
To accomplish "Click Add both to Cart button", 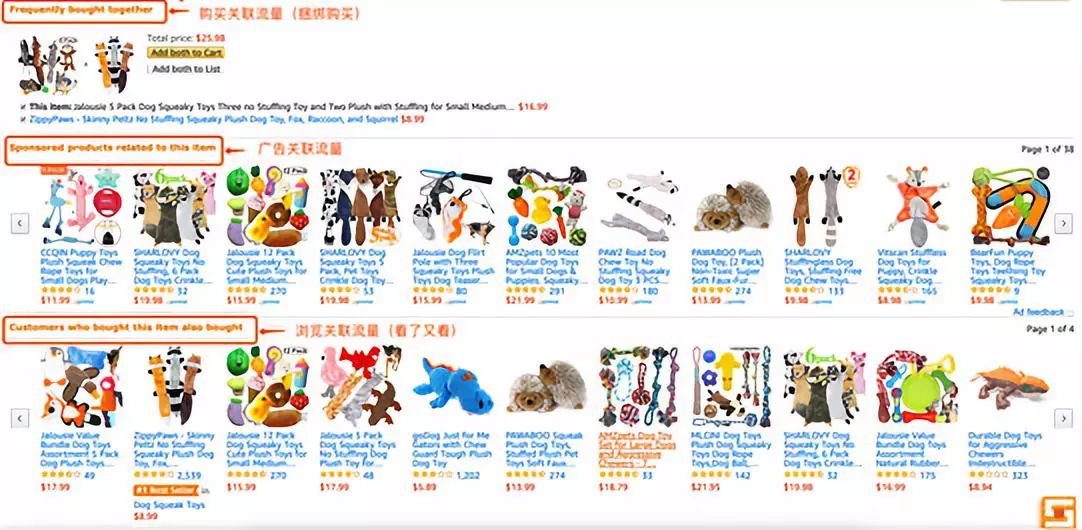I will pos(186,52).
